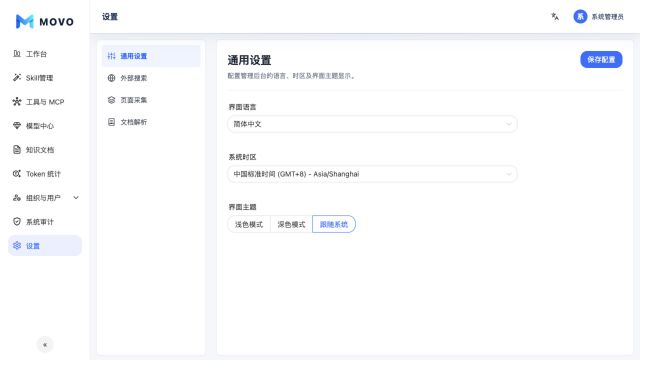
Task: Expand the 组织与用户 chevron
Action: click(x=76, y=198)
